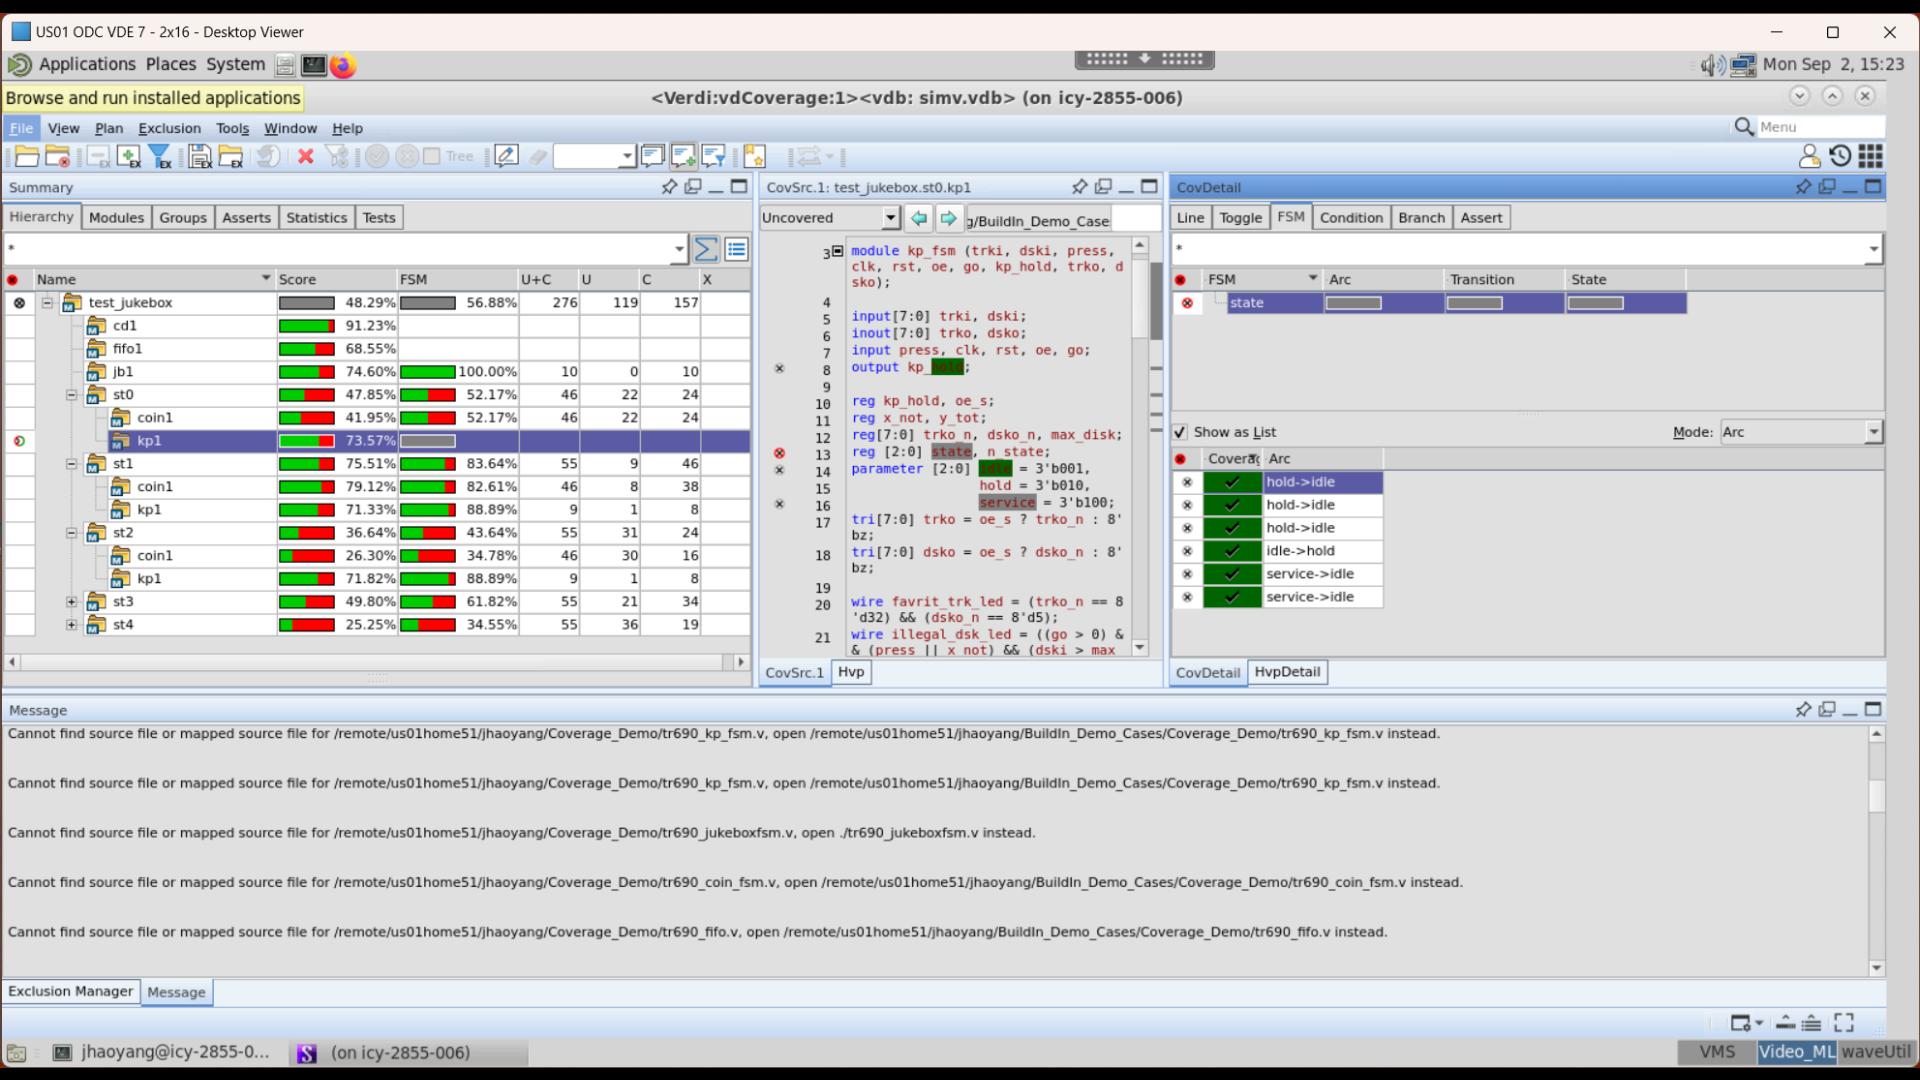Pin the CovDetail panel
This screenshot has width=1920, height=1080.
(x=1803, y=187)
